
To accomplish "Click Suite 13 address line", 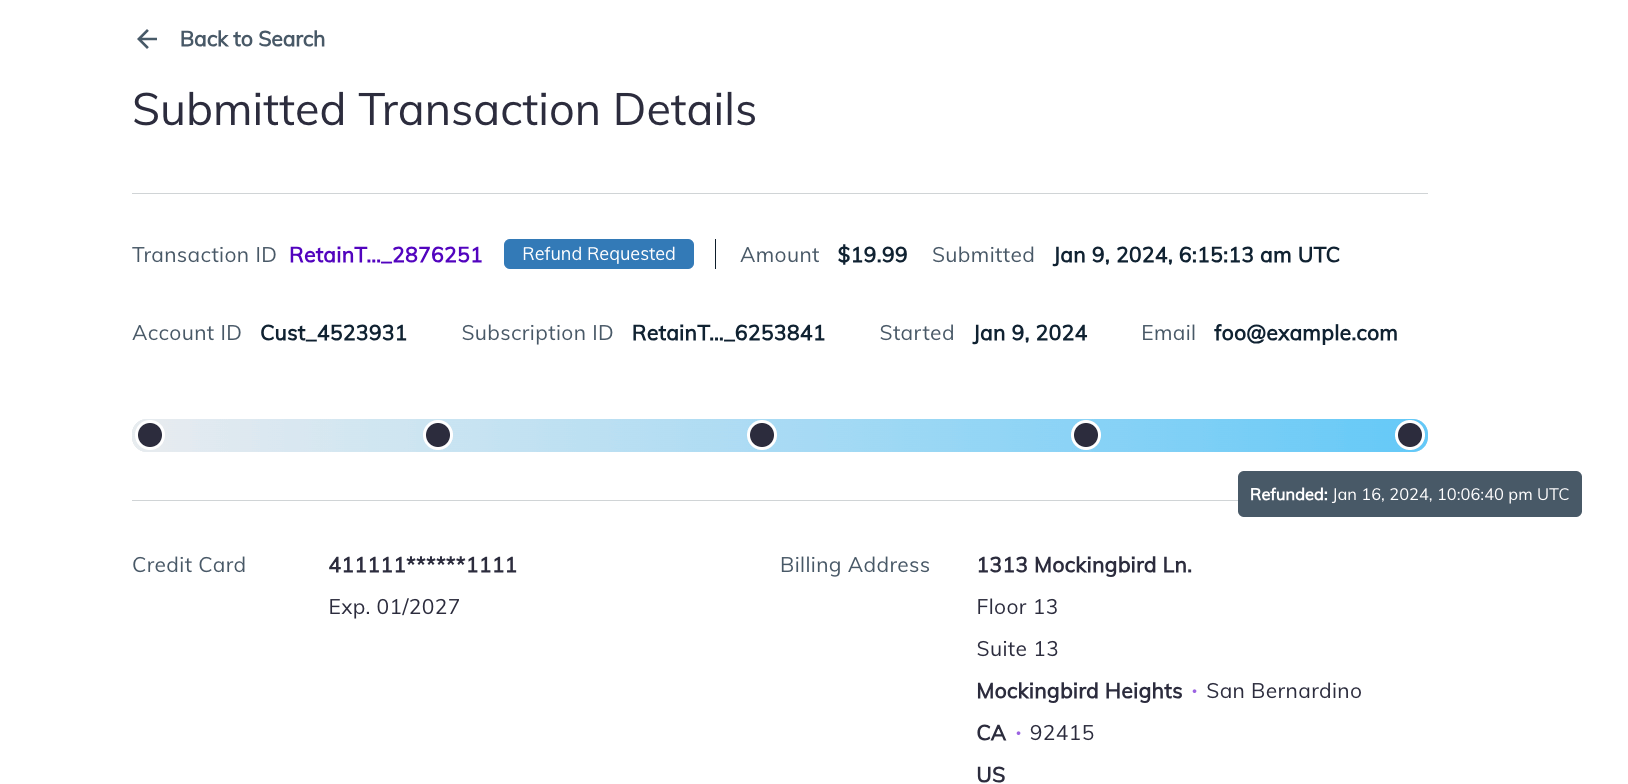I will 1017,649.
